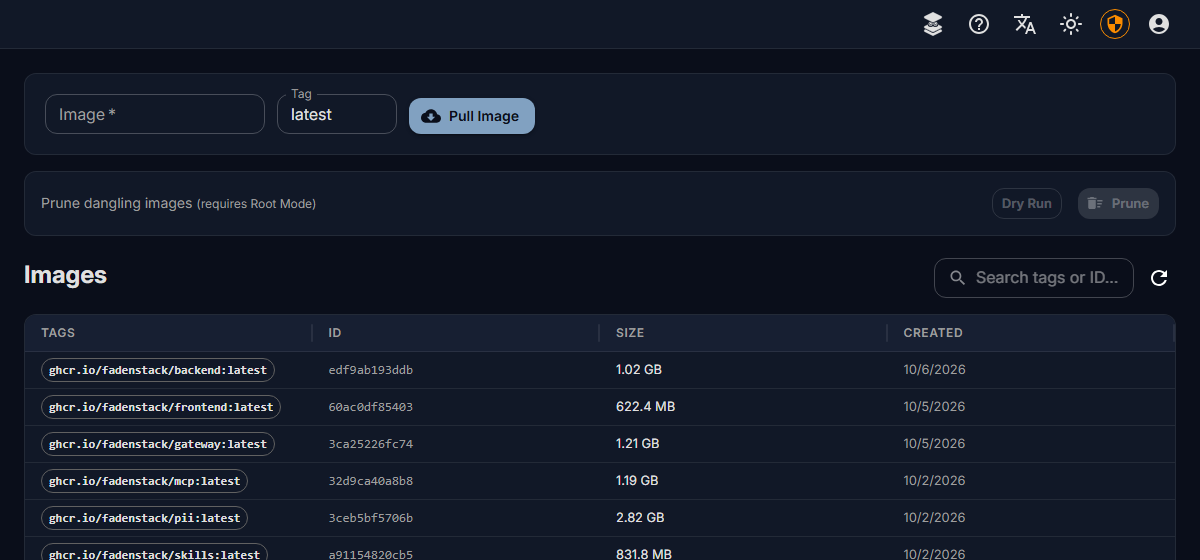Click the Pull Image button
Image resolution: width=1200 pixels, height=560 pixels.
click(472, 116)
